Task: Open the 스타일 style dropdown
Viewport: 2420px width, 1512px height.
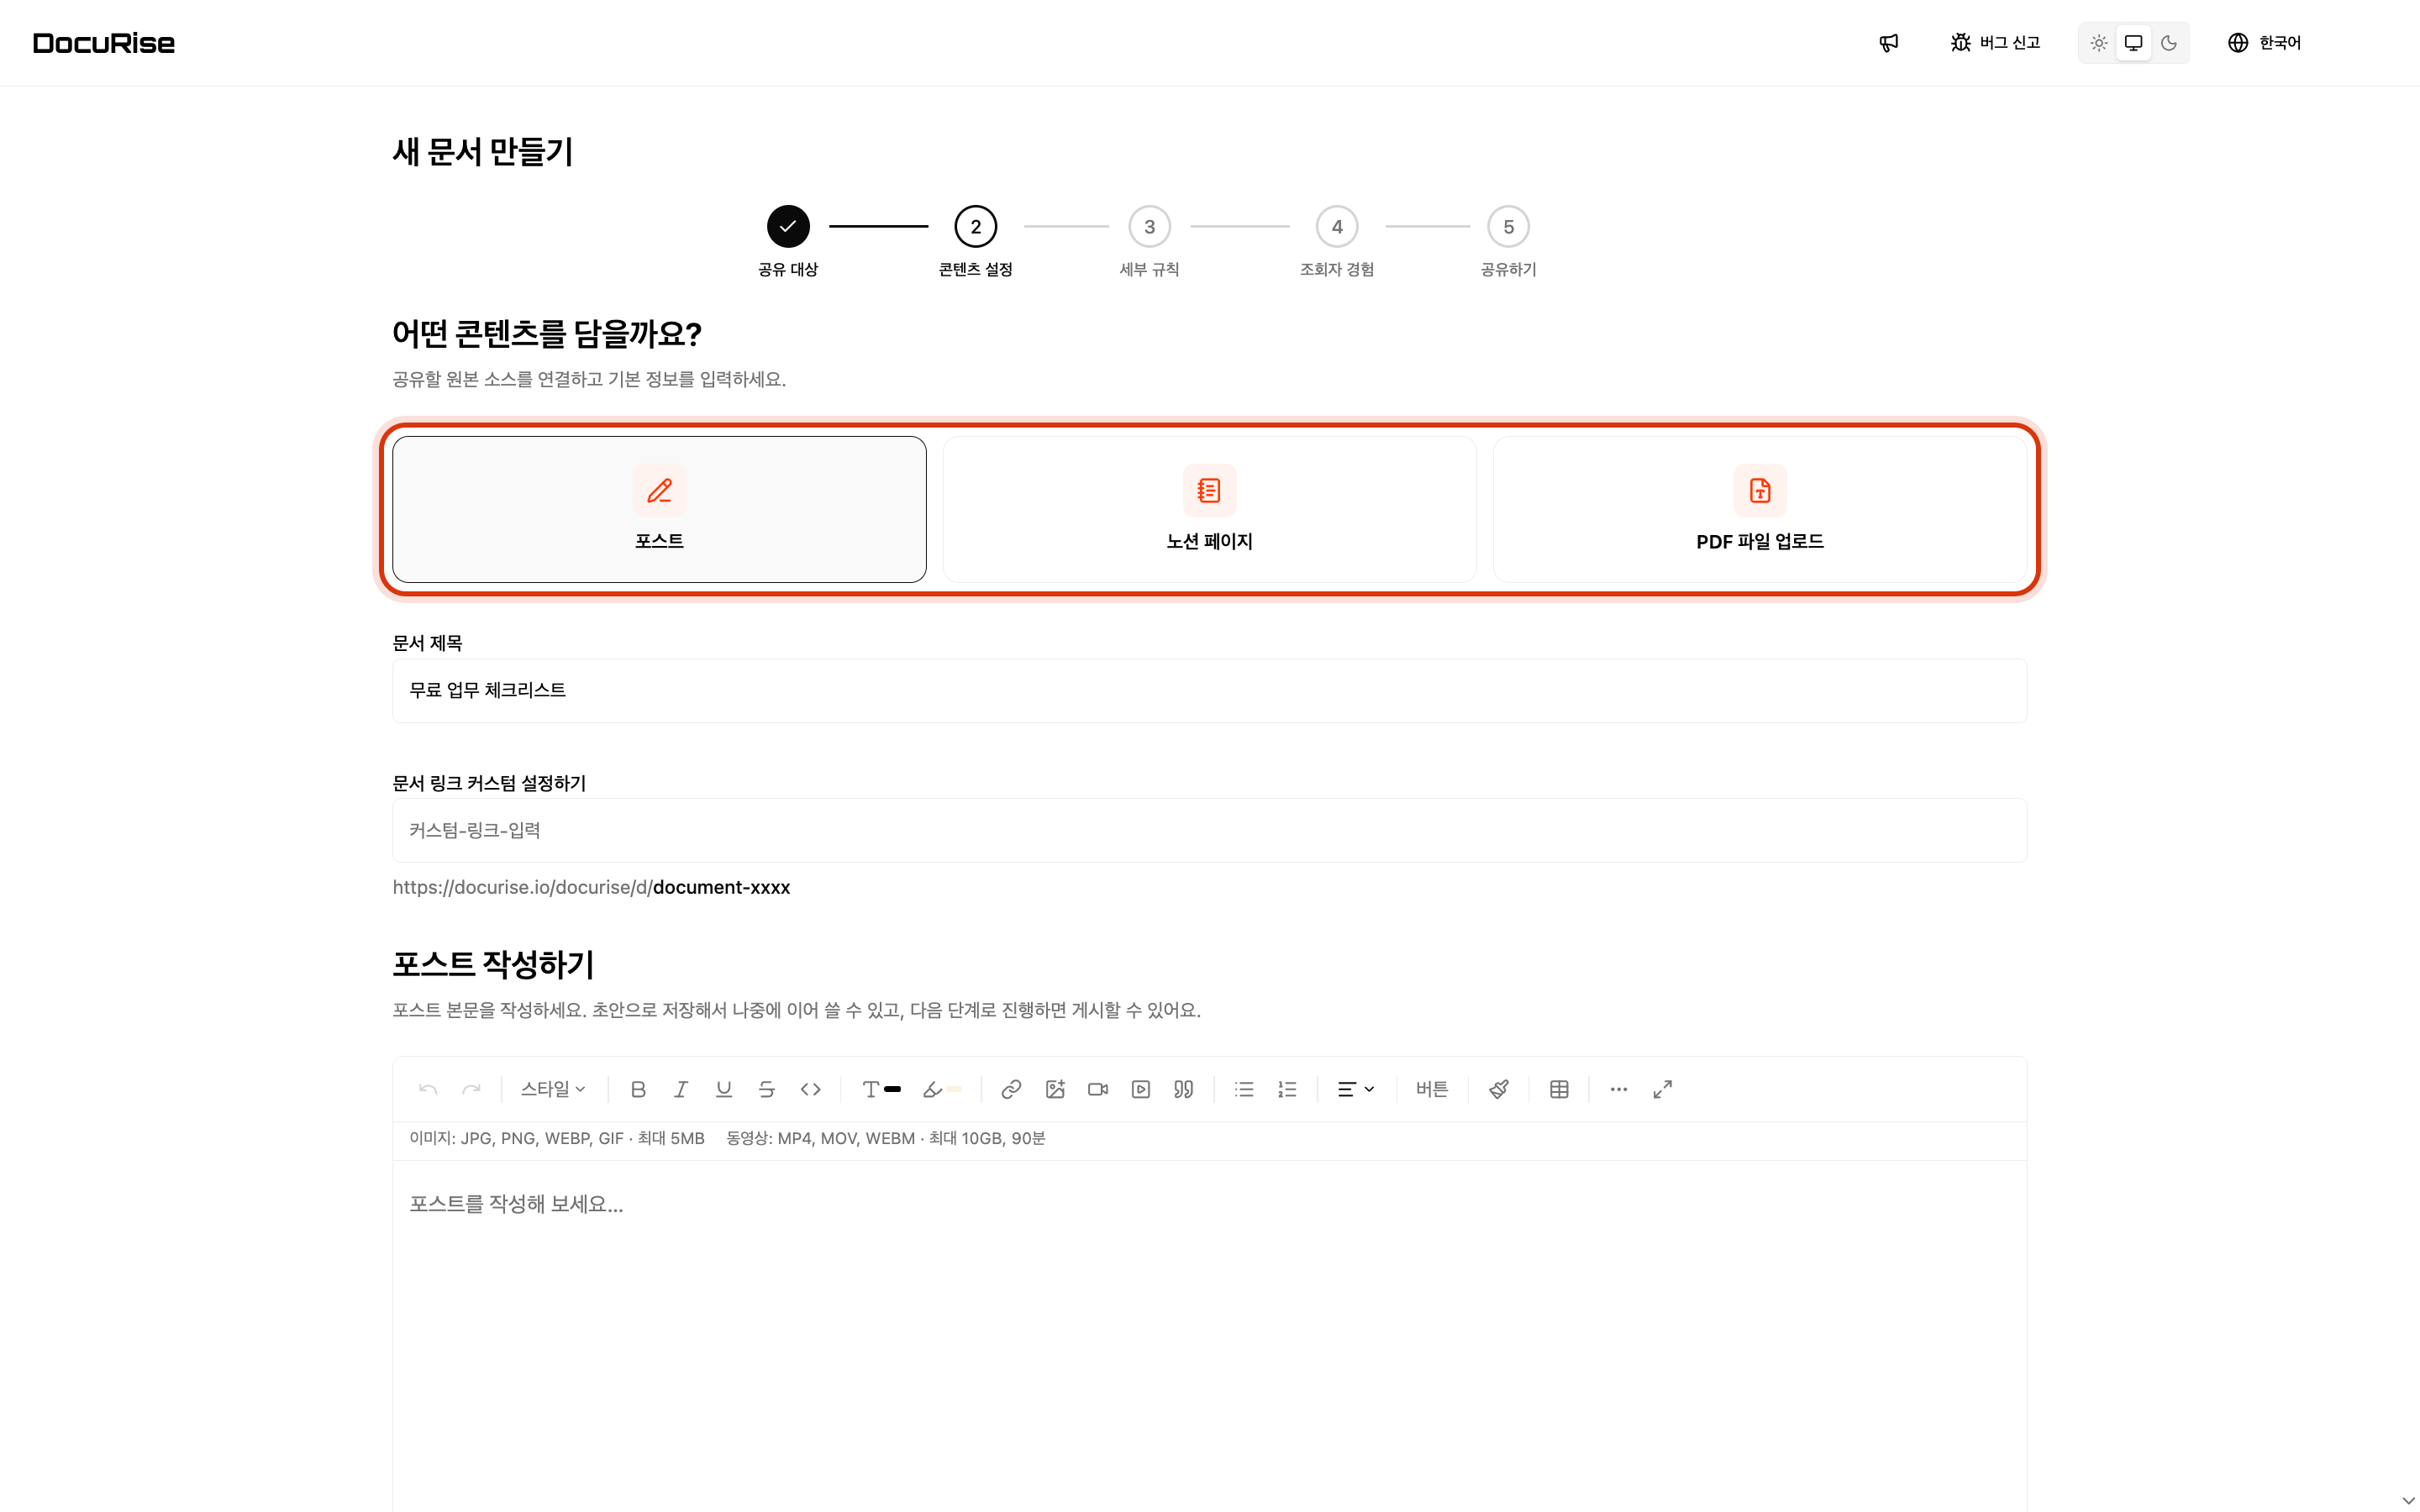Action: pyautogui.click(x=553, y=1089)
